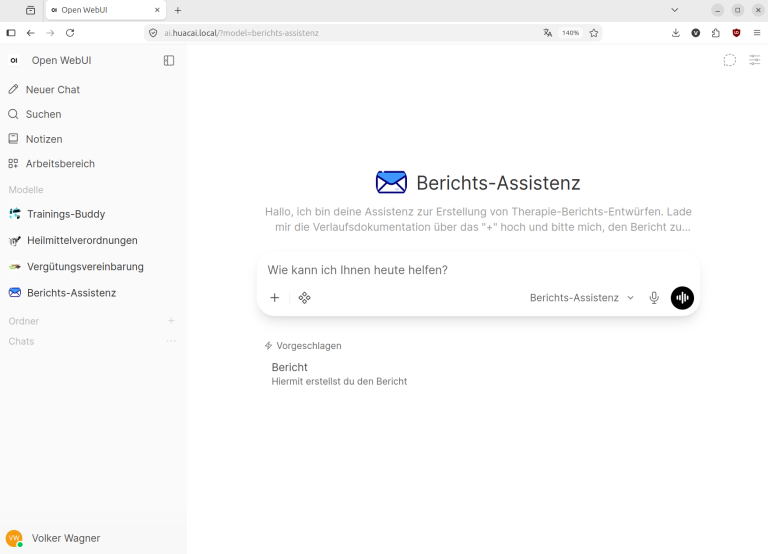Image resolution: width=768 pixels, height=554 pixels.
Task: Open the integrations tools icon beside plus
Action: pos(305,298)
